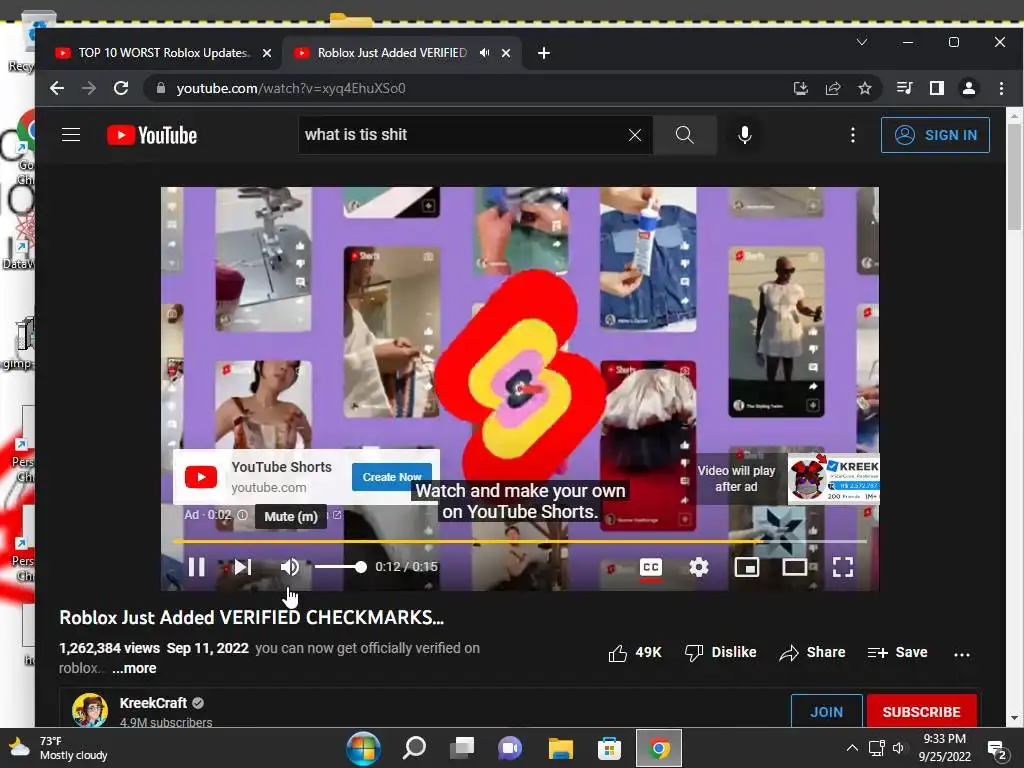Pause the video playback
Screen dimensions: 1024x768
(x=197, y=567)
